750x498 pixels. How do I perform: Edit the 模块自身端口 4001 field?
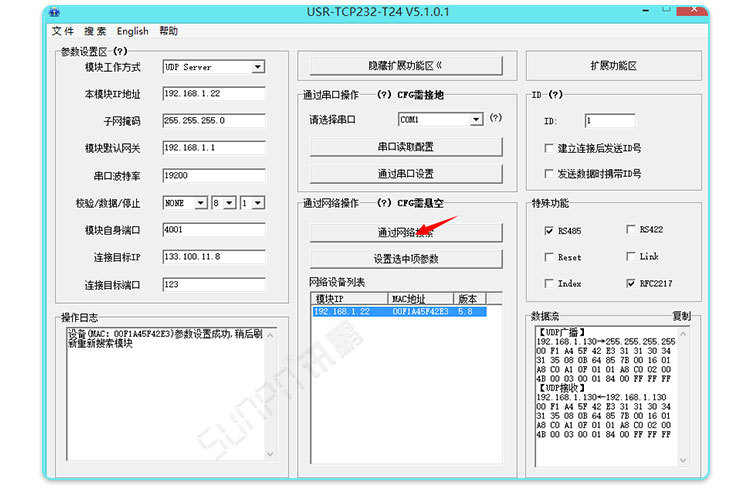point(214,230)
